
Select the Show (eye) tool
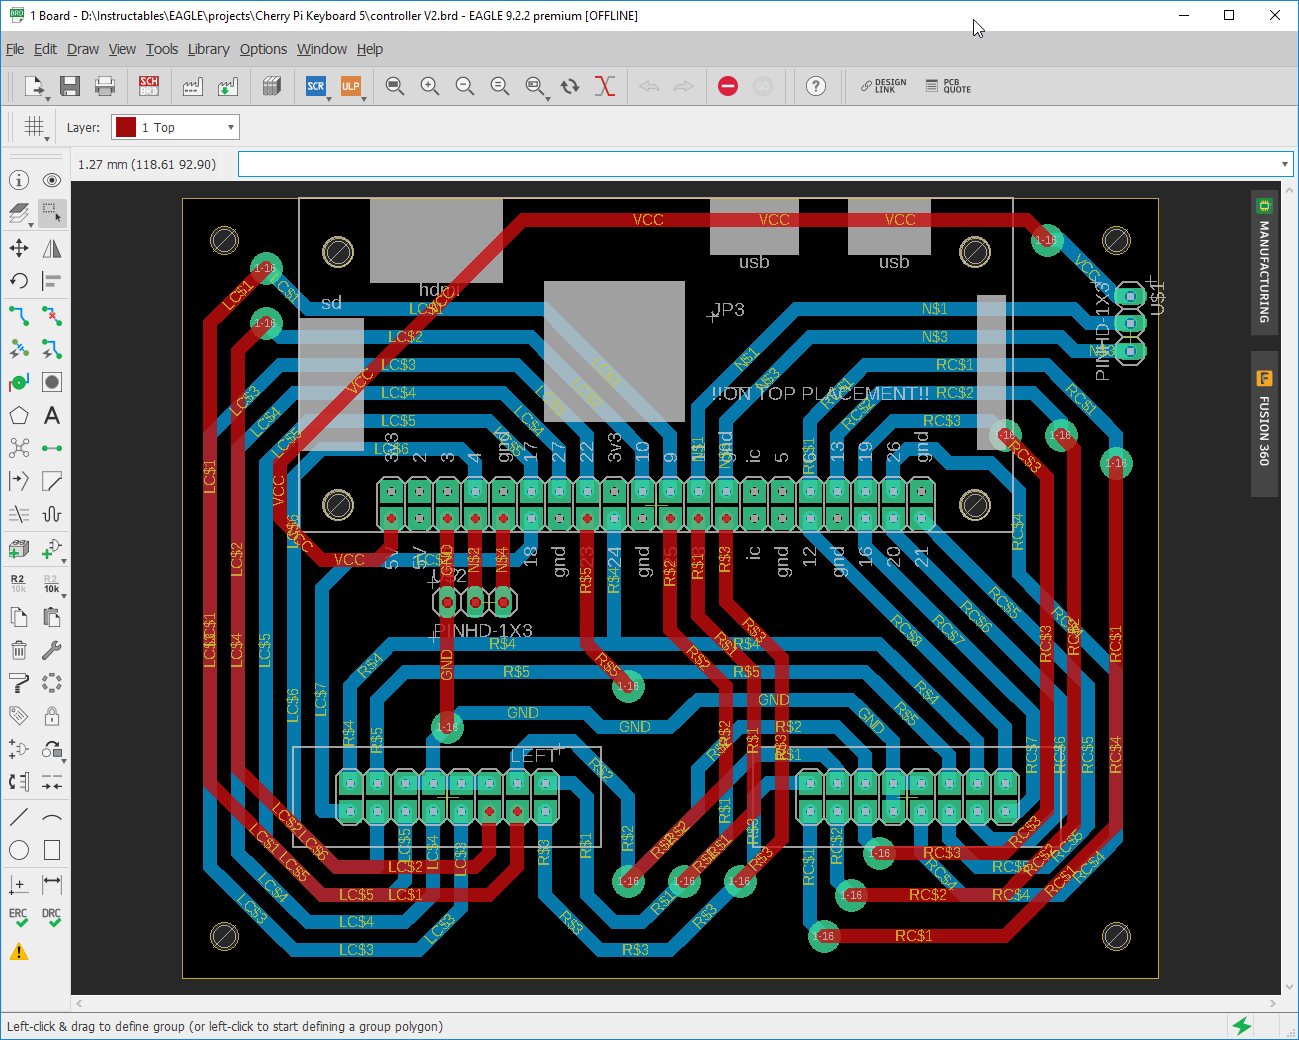52,180
